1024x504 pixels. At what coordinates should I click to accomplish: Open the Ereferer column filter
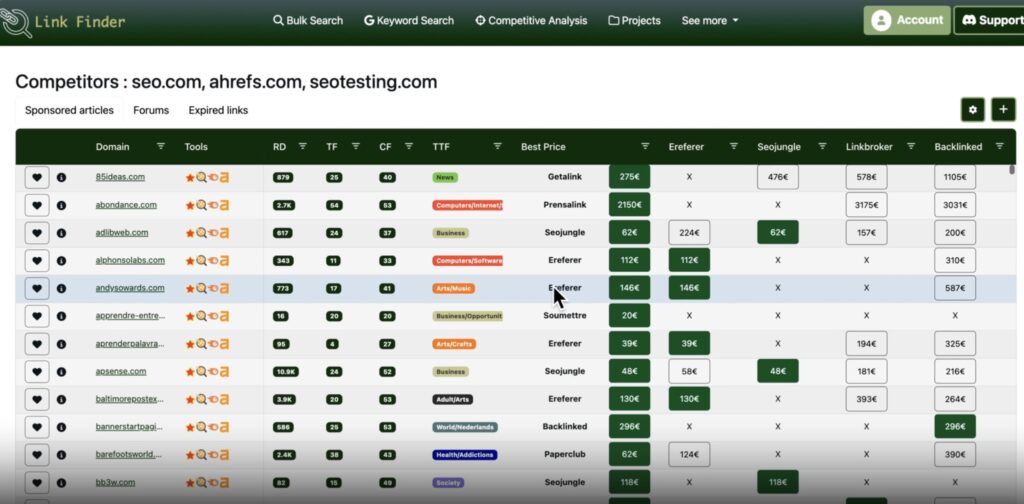pos(733,146)
